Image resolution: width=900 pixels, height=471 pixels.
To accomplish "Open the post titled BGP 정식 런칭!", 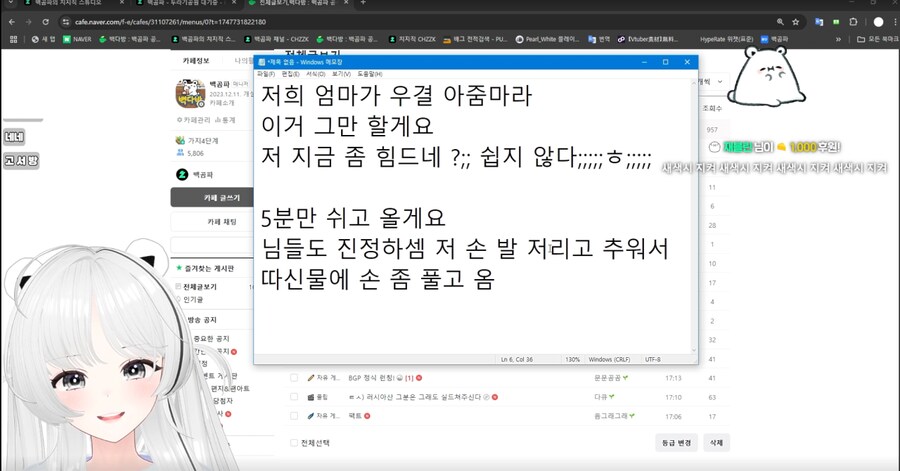I will coord(371,378).
